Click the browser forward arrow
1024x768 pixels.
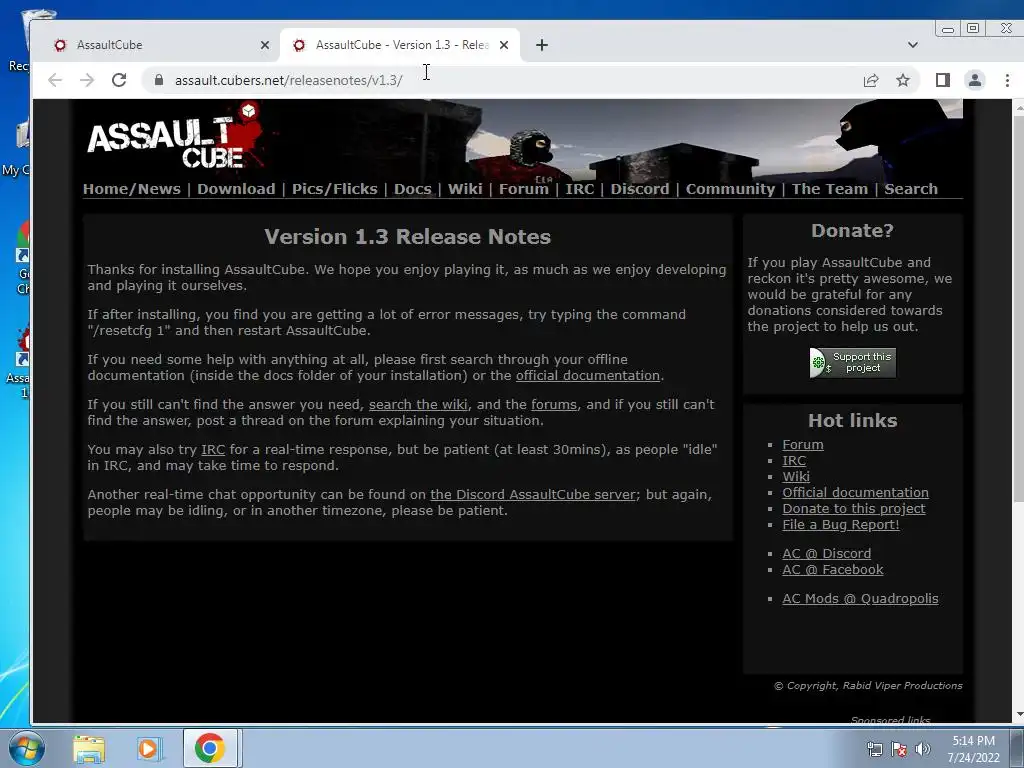87,80
